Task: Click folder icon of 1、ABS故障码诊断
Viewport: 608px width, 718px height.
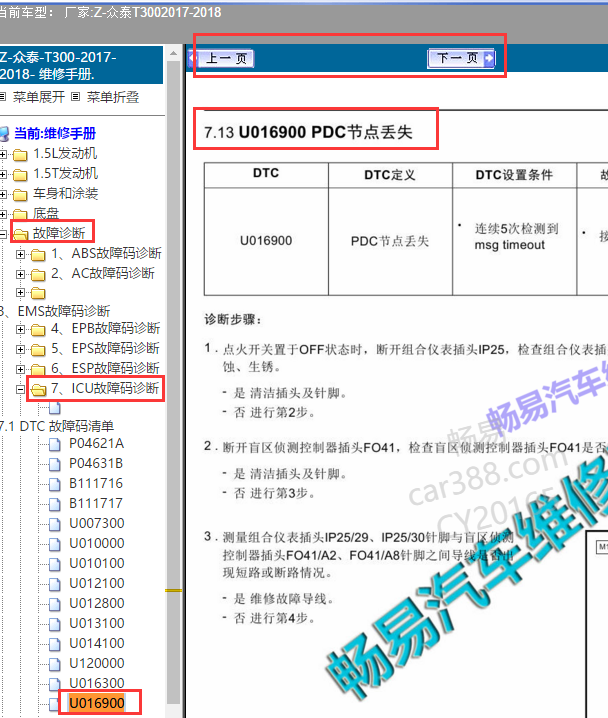Action: point(38,254)
